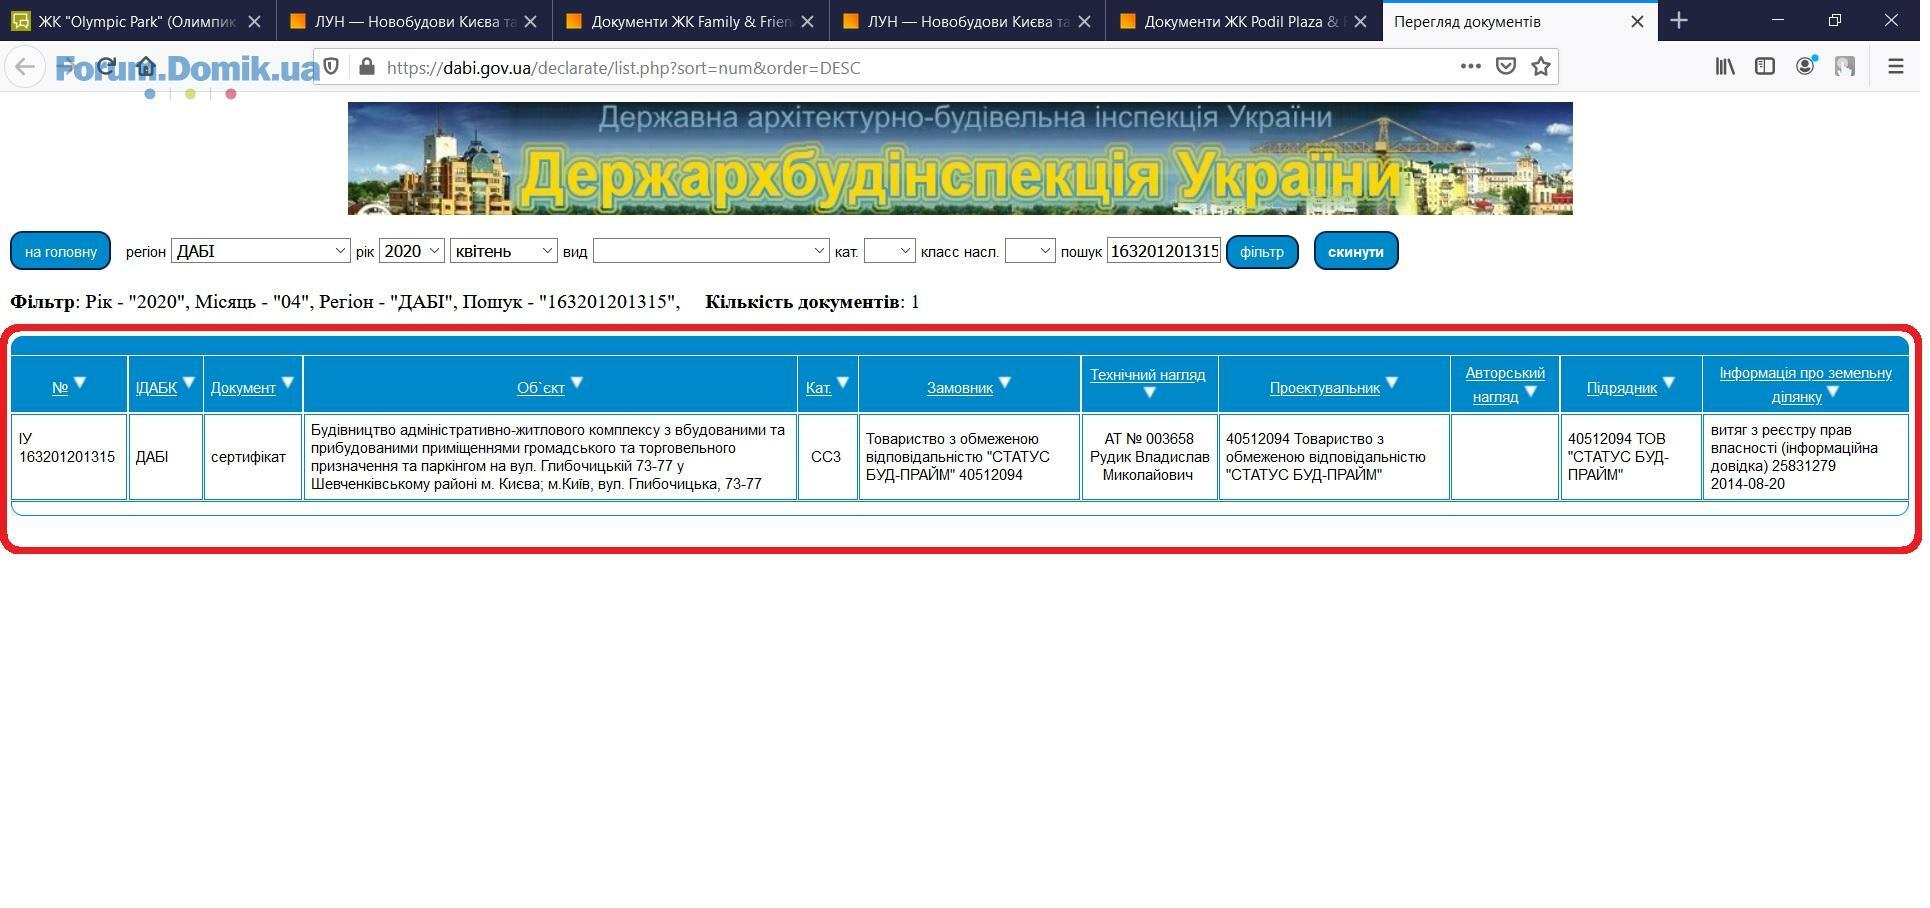Viewport: 1930px width, 908px height.
Task: Click sort arrow next to Підрядник column
Action: point(1669,382)
